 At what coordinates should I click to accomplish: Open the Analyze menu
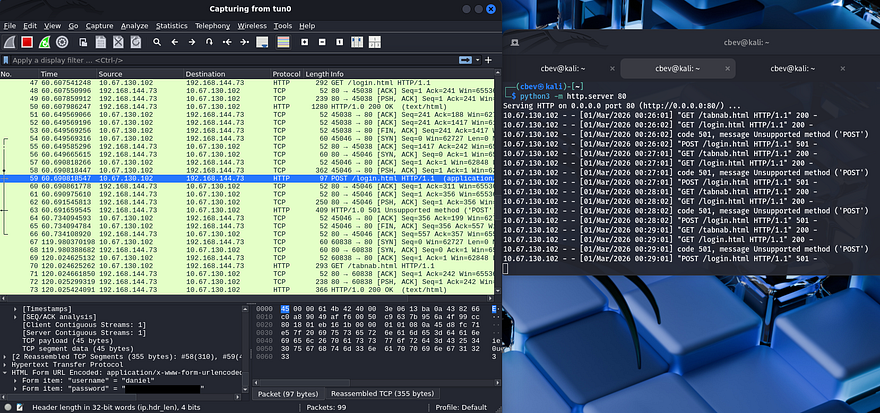(x=135, y=25)
